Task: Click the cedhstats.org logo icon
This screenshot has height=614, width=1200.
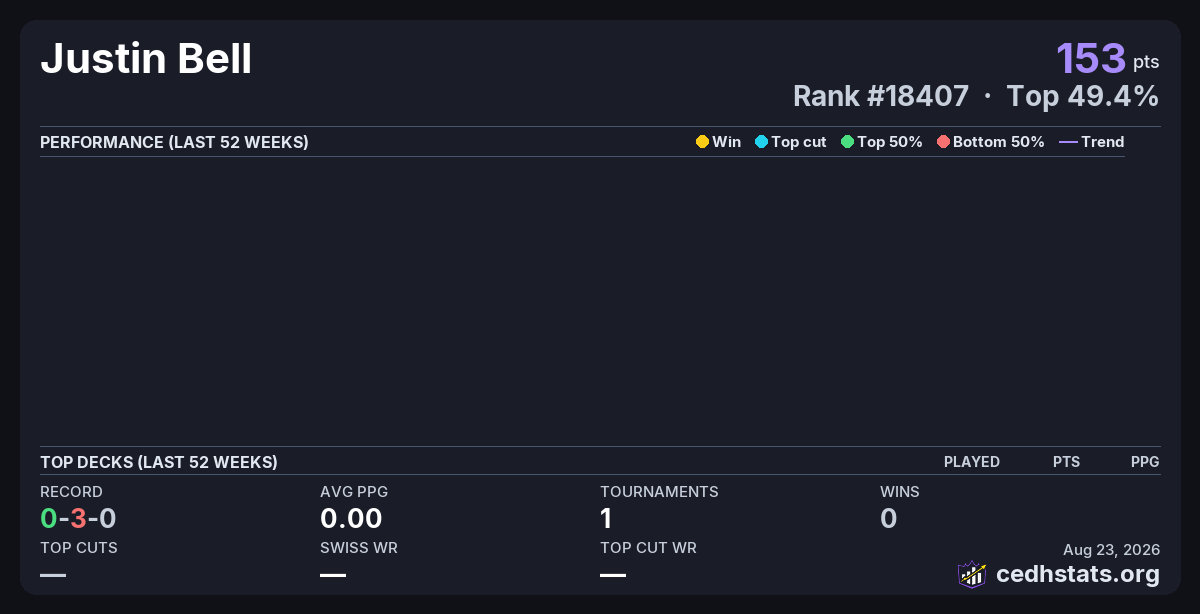Action: tap(972, 574)
